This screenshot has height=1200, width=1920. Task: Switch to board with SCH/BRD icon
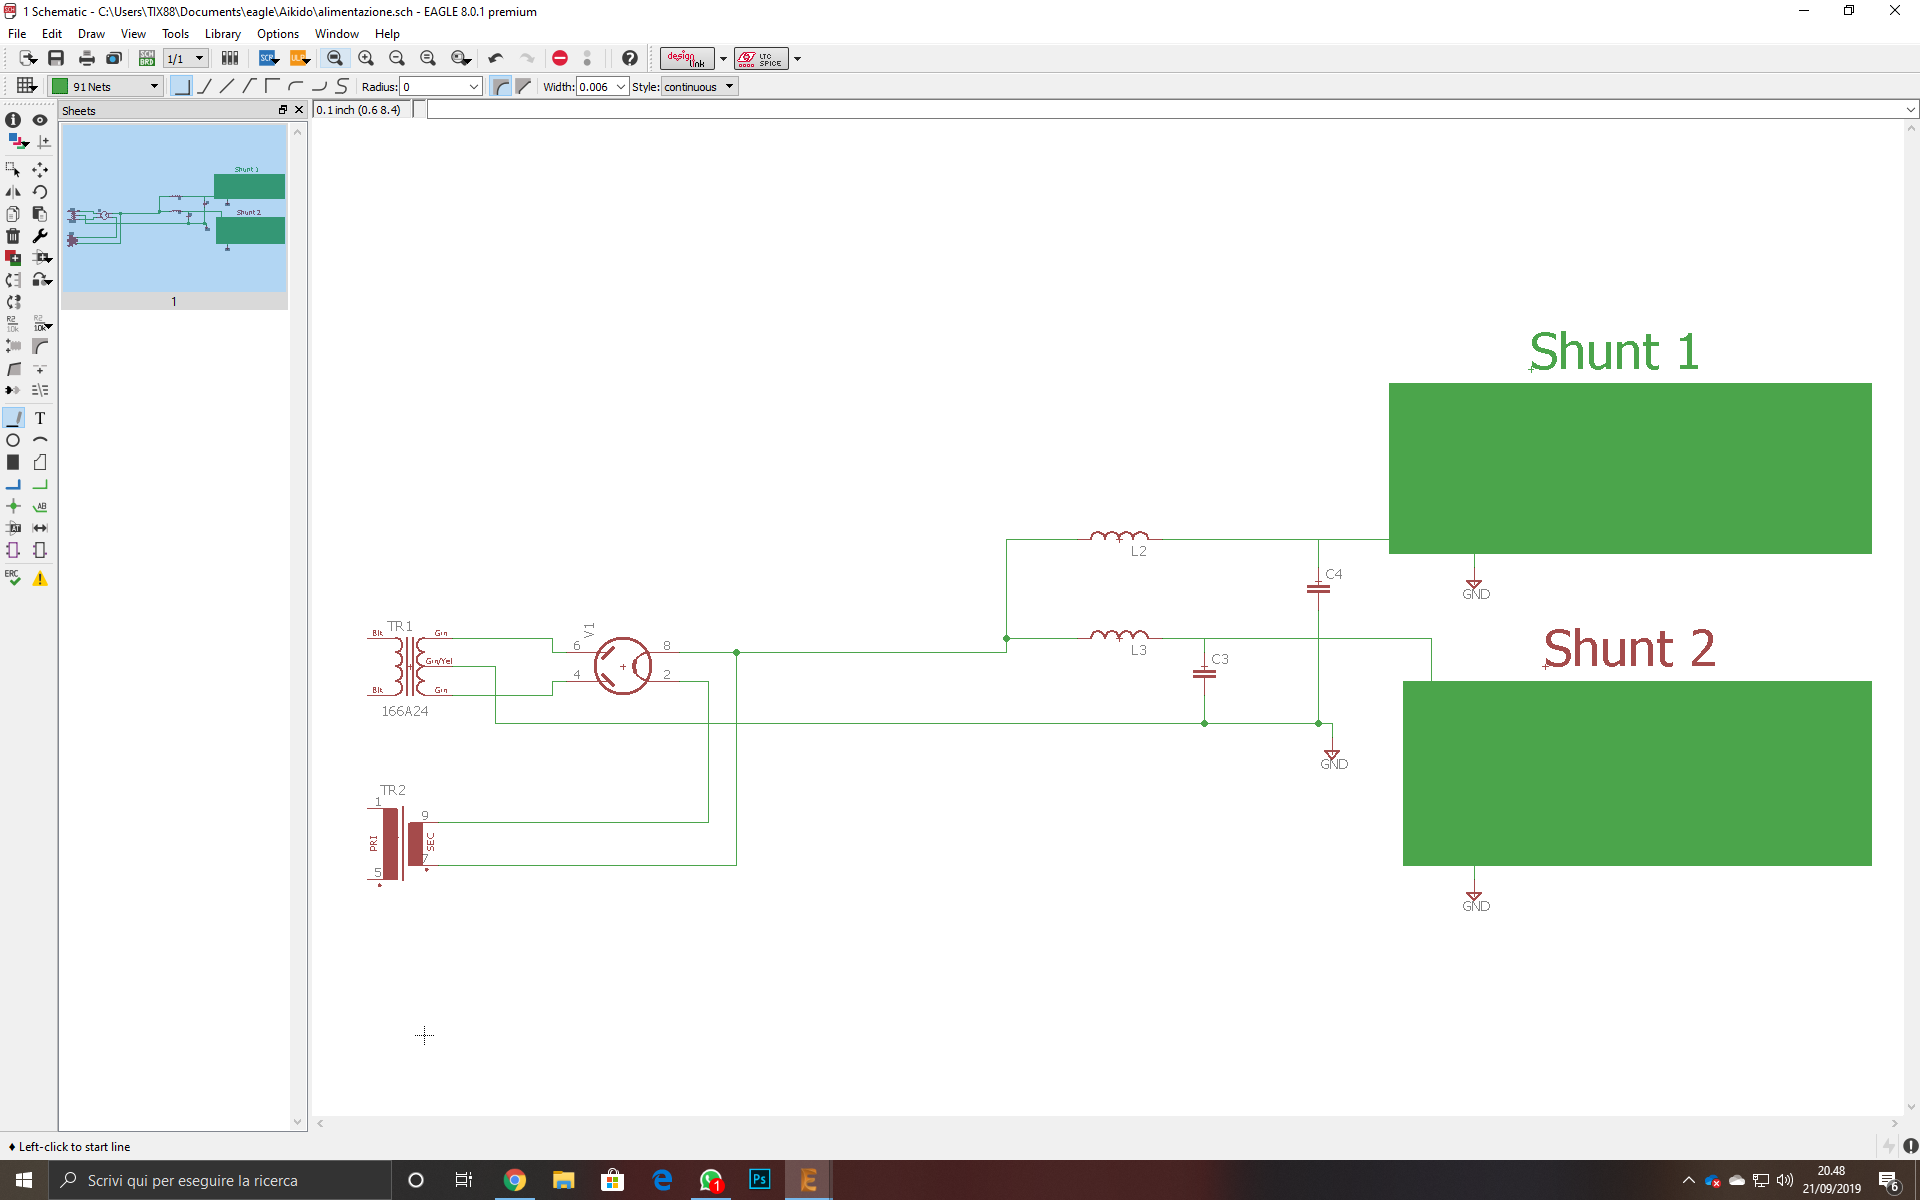tap(147, 58)
